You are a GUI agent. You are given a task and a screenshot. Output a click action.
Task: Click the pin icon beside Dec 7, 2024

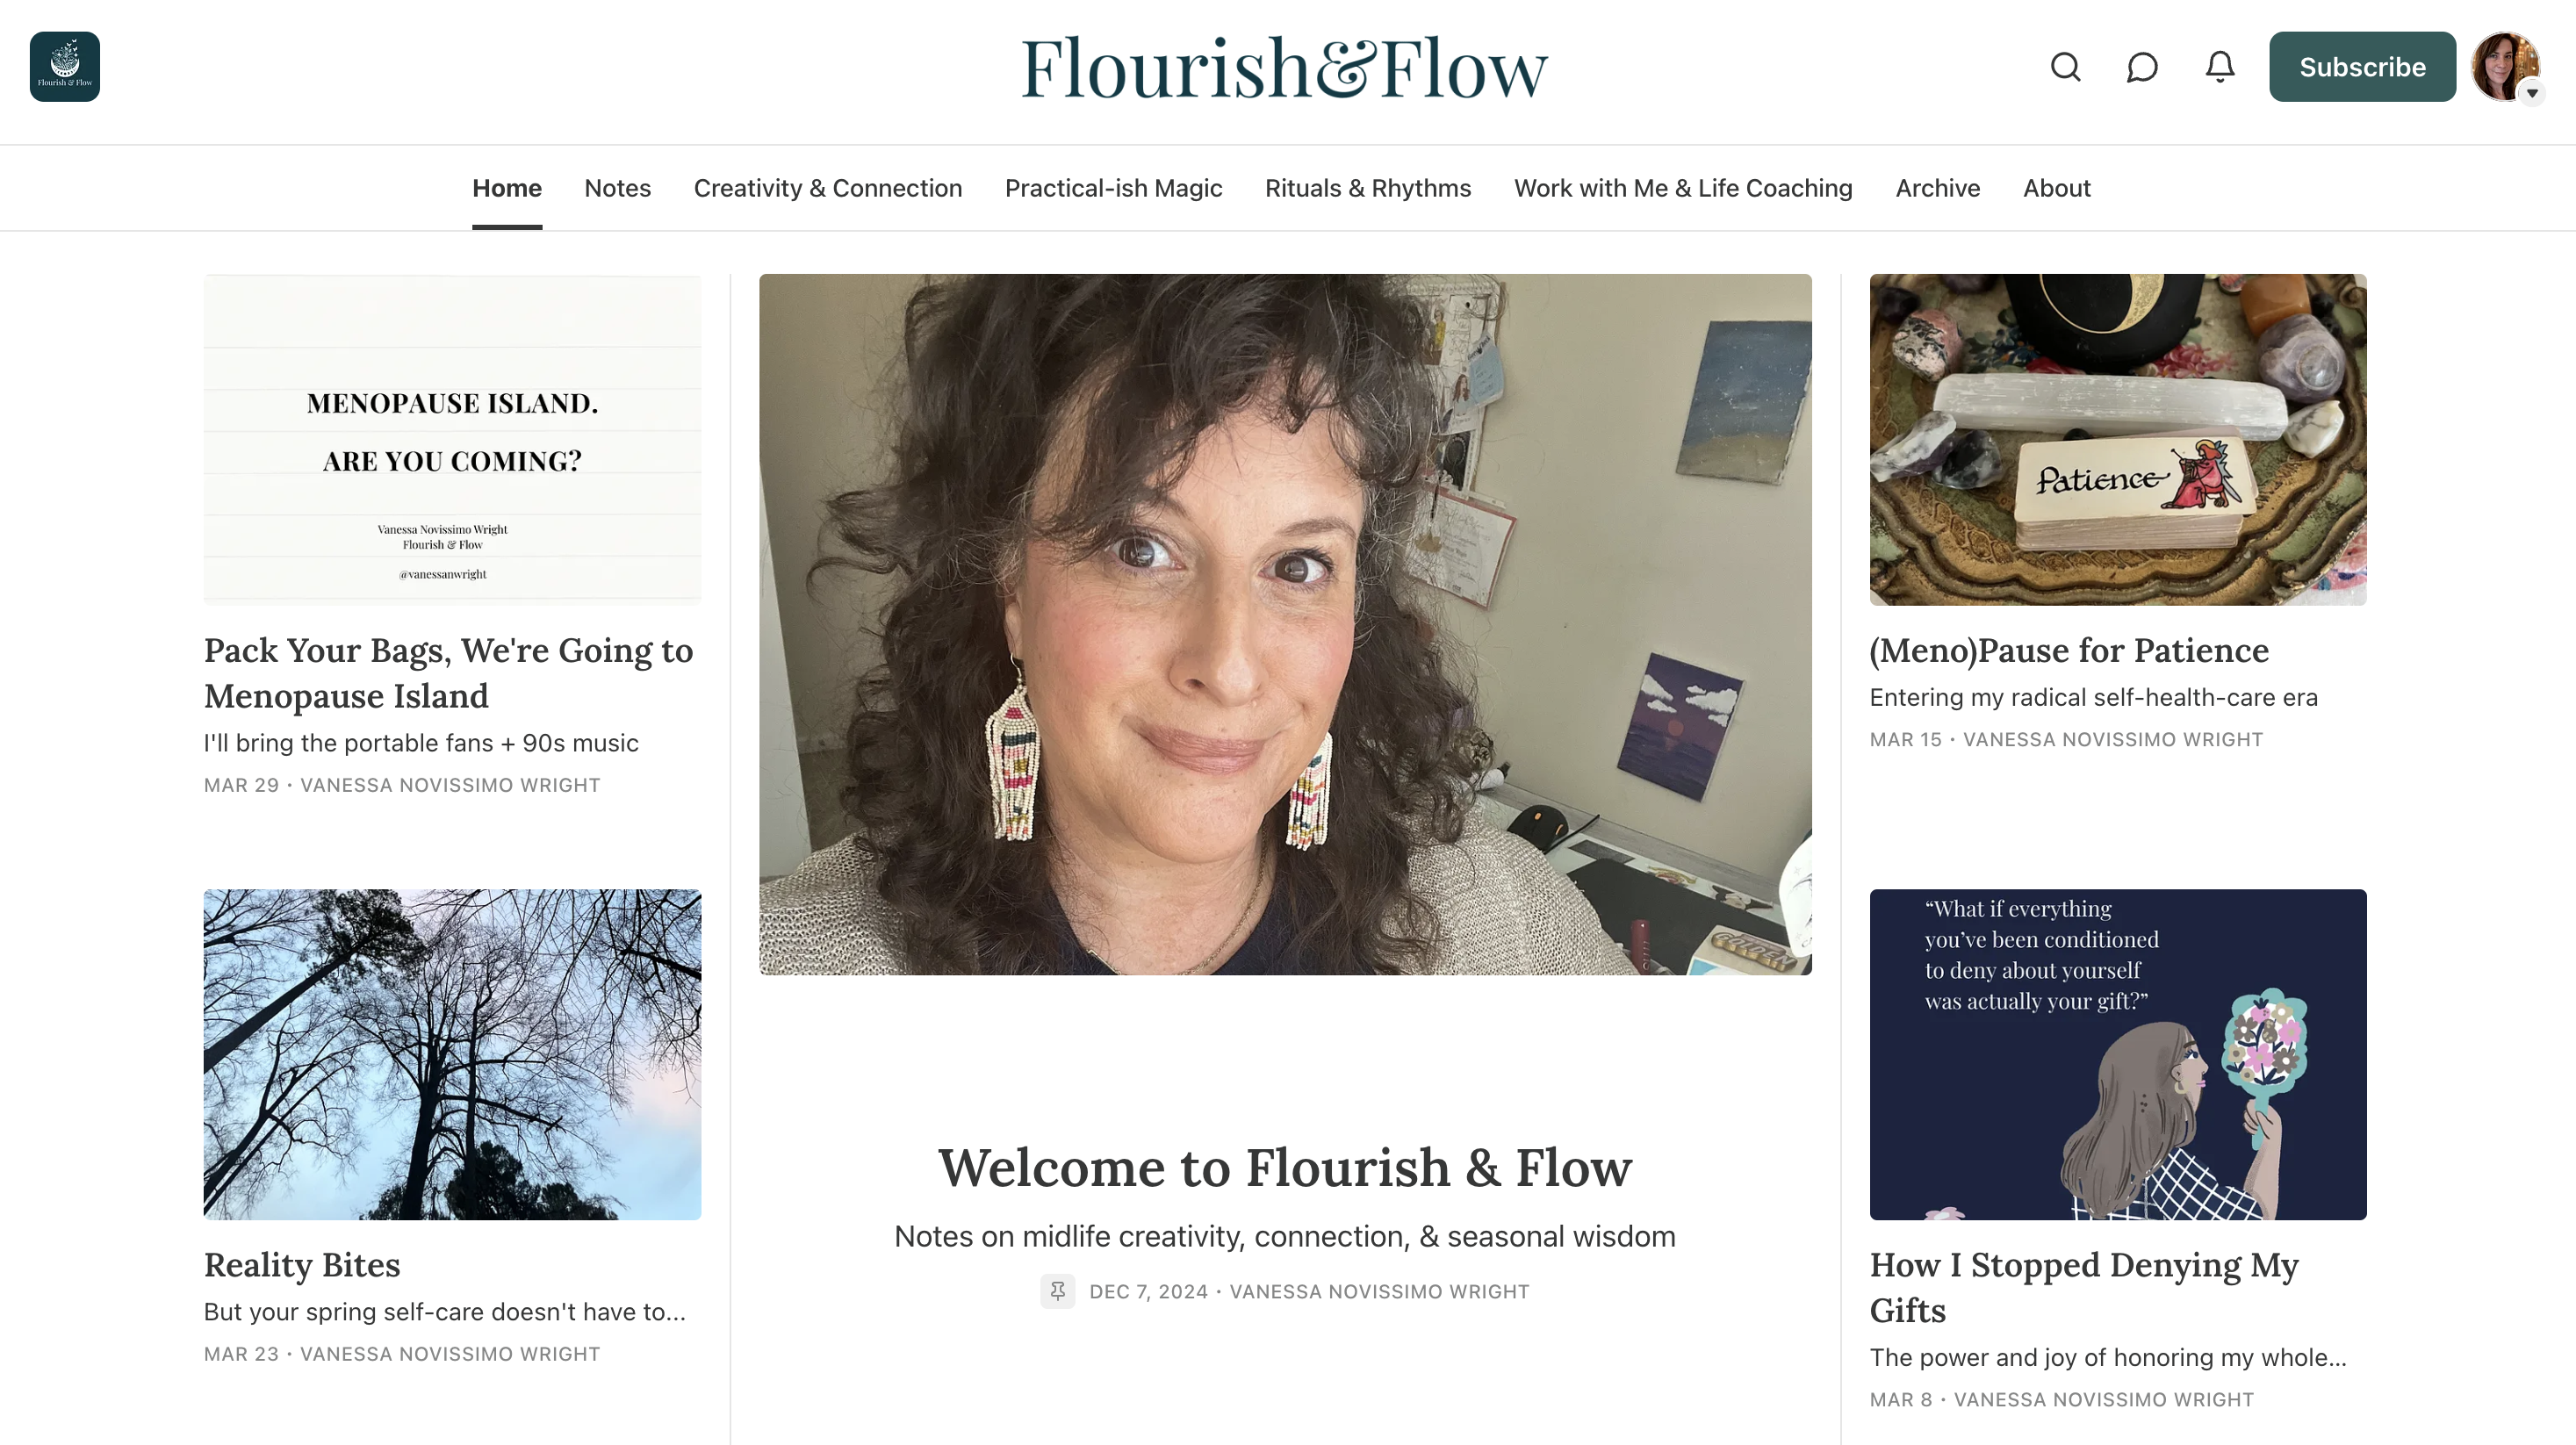click(1057, 1291)
